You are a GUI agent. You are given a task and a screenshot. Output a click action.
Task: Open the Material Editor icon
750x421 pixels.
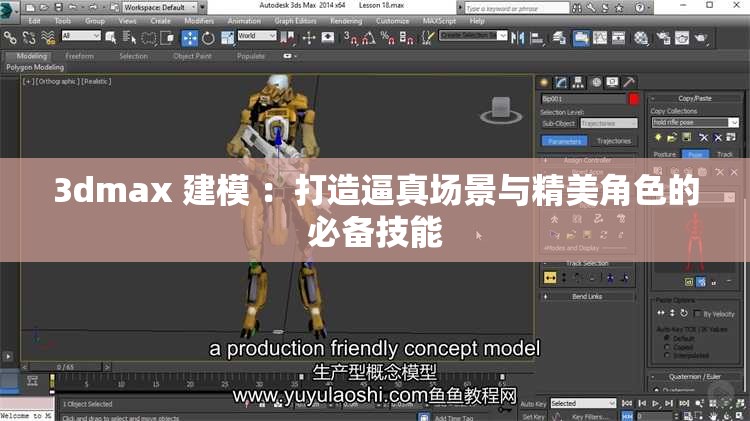tap(641, 38)
